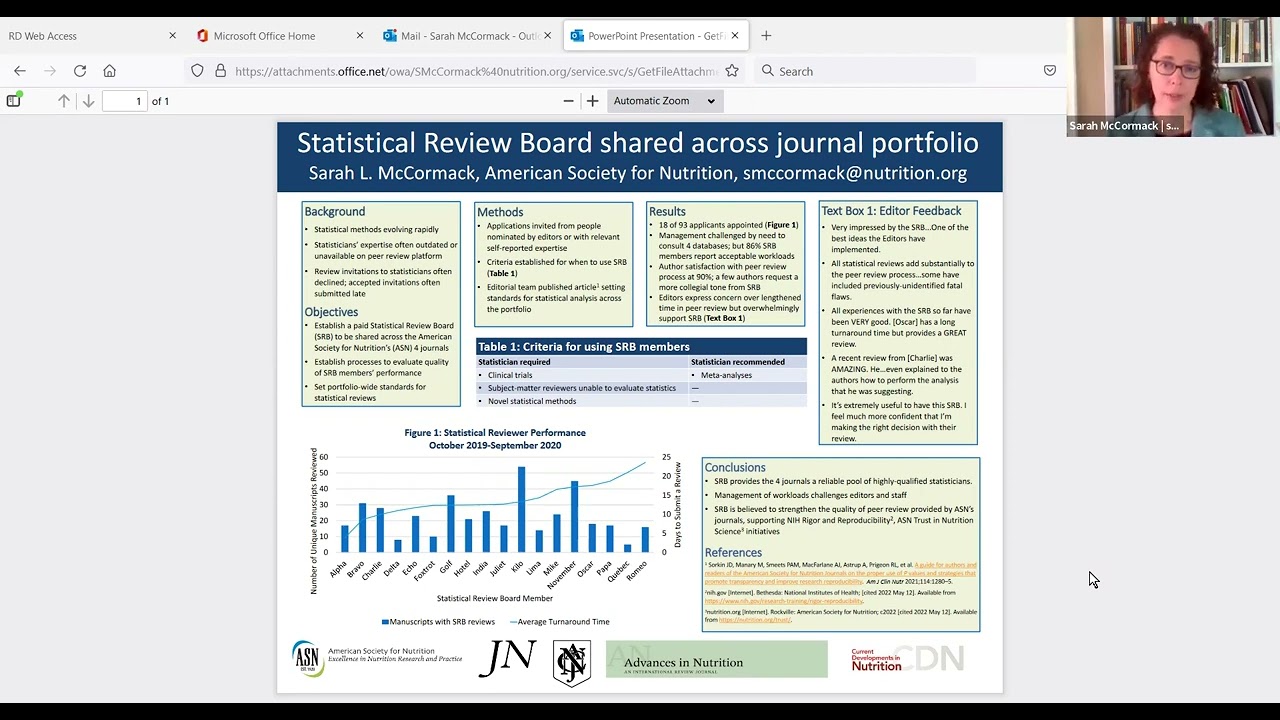Click the URL address bar
Image resolution: width=1280 pixels, height=720 pixels.
(x=476, y=71)
